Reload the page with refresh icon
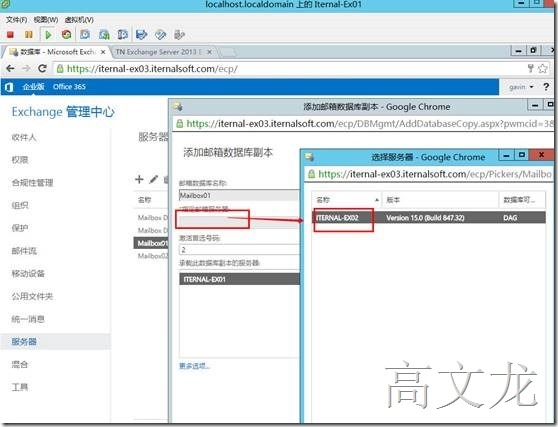558x427 pixels. point(42,68)
